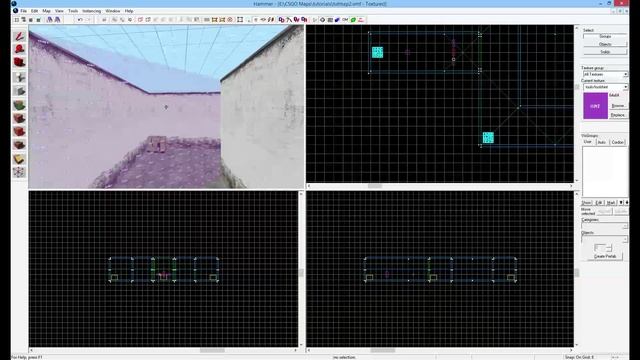The image size is (640, 360).
Task: Select the Camera tool
Action: click(19, 62)
